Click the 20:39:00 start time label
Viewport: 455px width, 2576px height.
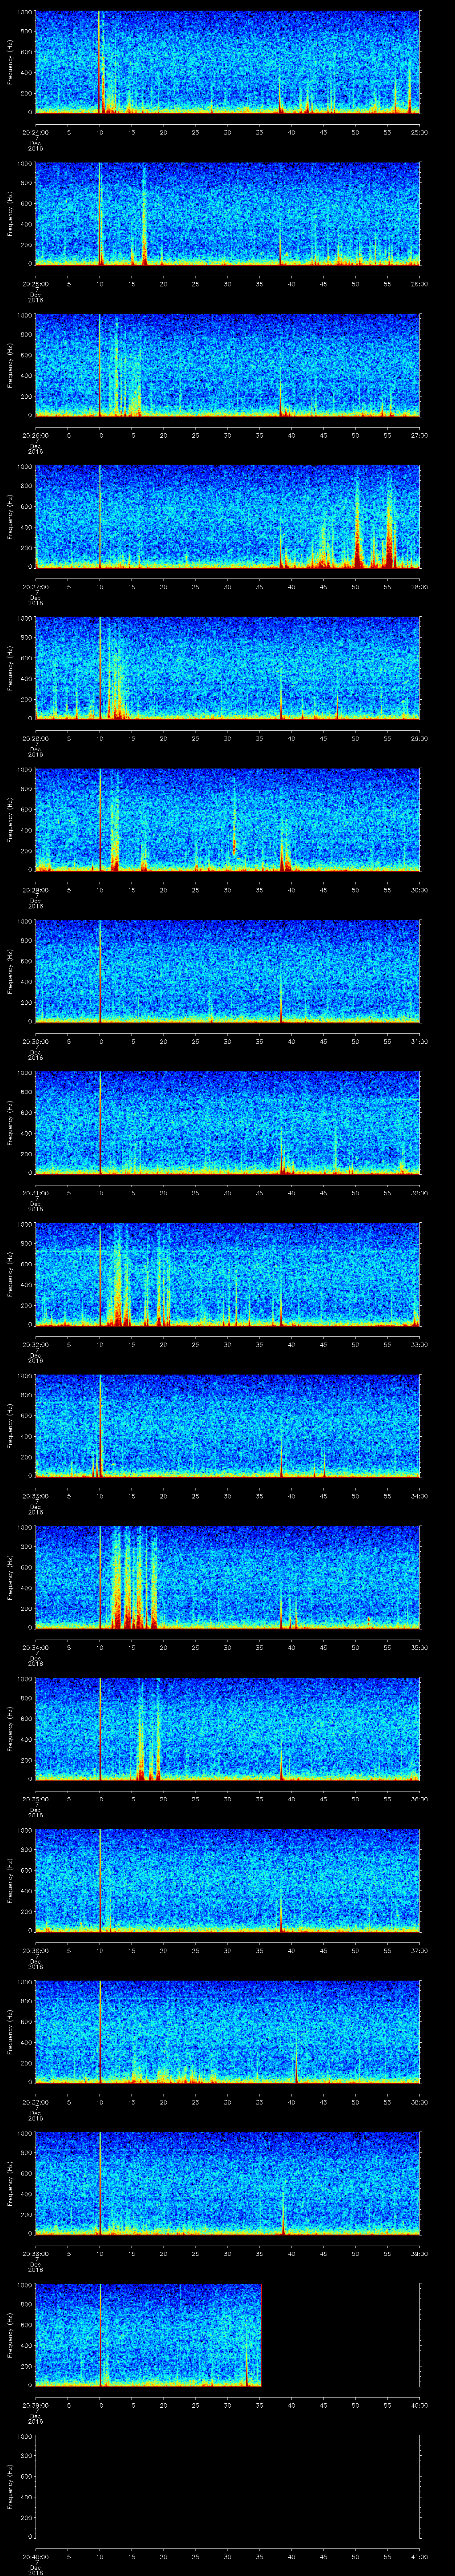(35, 2404)
